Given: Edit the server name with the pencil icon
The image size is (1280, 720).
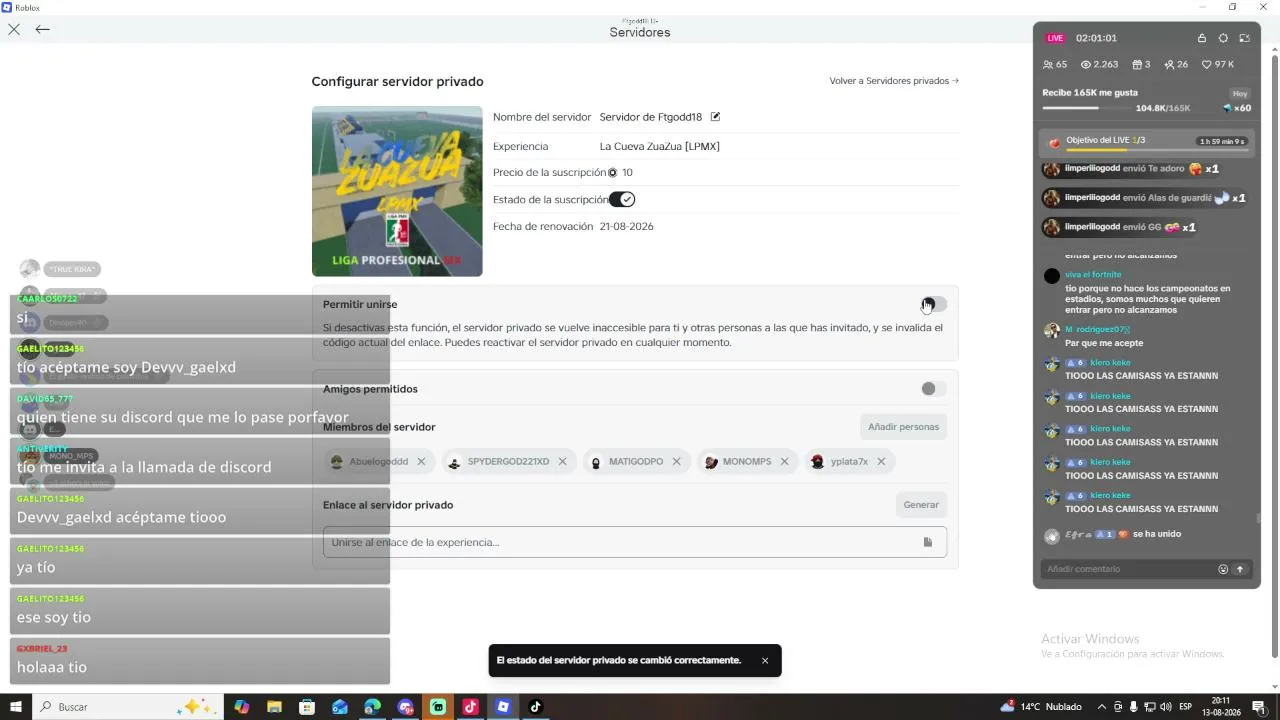Looking at the screenshot, I should (x=715, y=117).
